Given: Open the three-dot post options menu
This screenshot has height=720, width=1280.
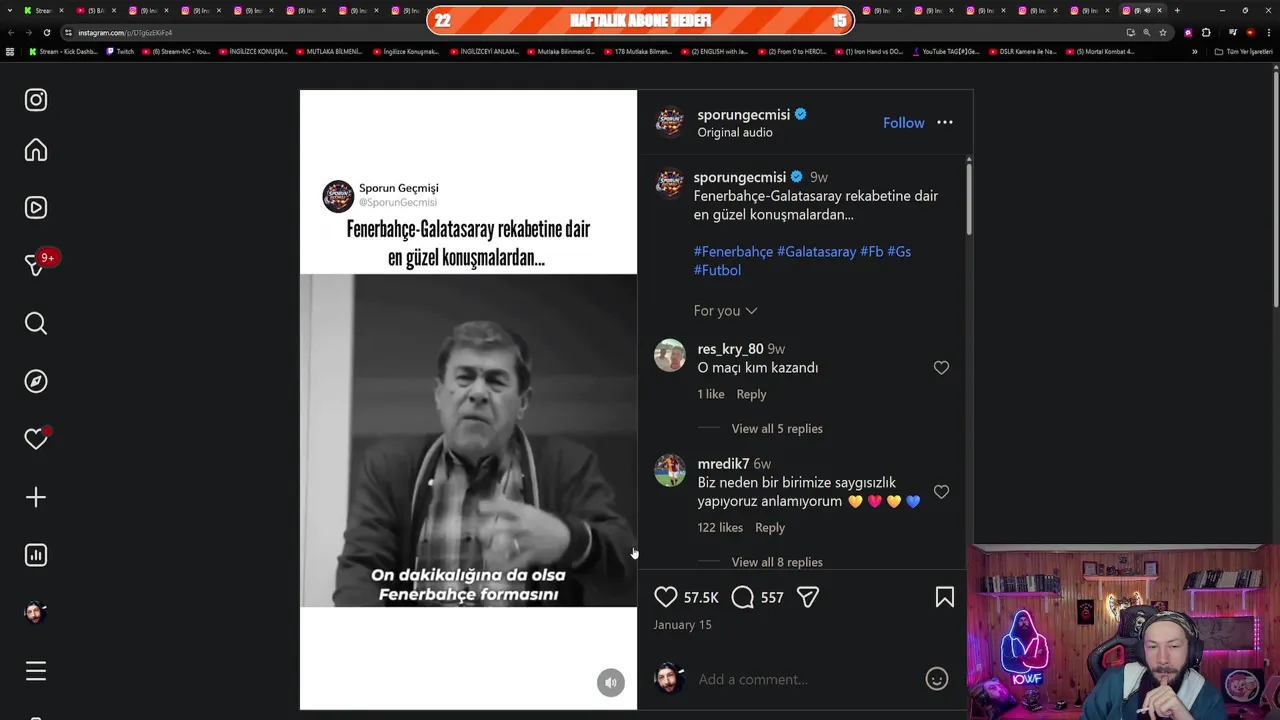Looking at the screenshot, I should 945,123.
